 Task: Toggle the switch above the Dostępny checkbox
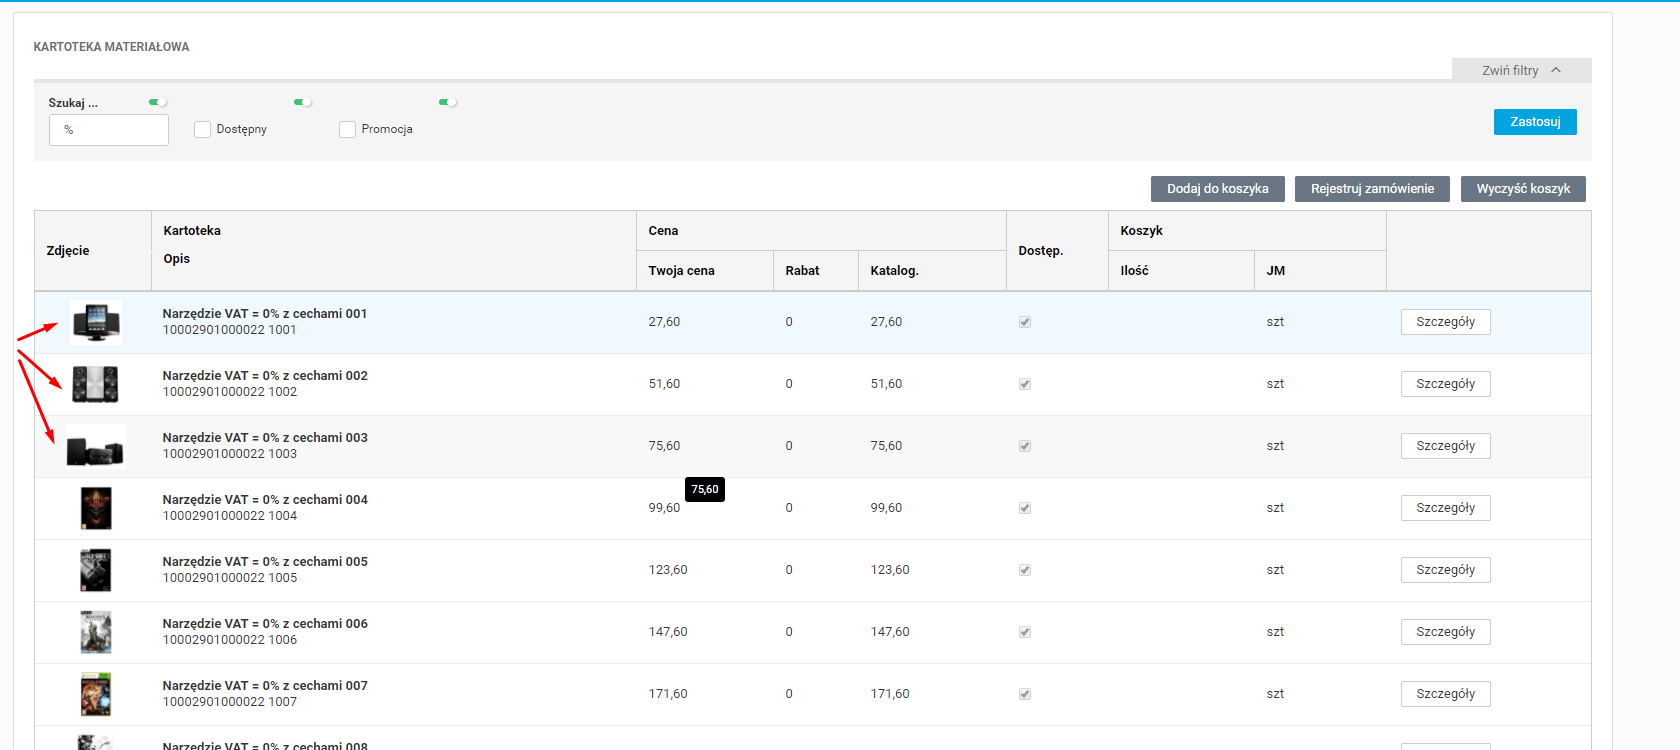pos(303,102)
